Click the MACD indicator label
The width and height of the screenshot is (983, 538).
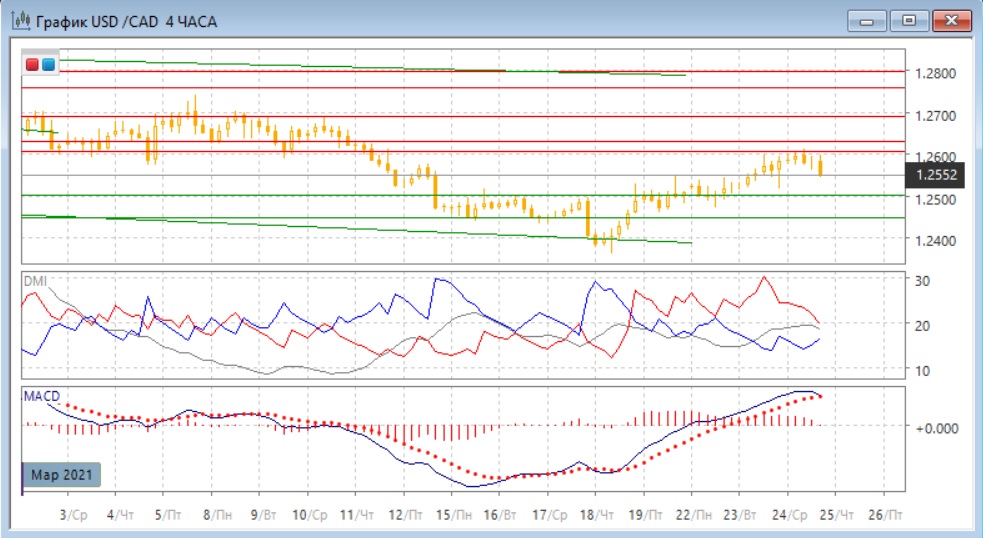pos(42,396)
